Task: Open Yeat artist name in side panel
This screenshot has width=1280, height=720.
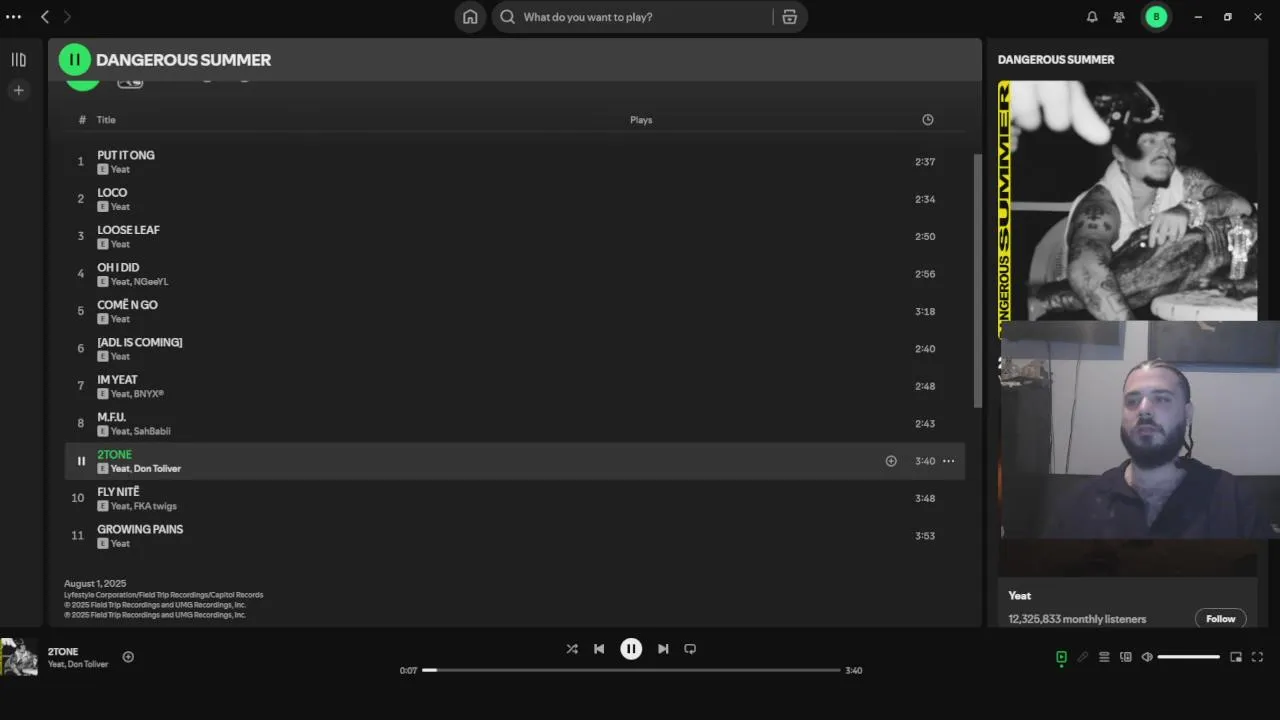Action: point(1020,596)
